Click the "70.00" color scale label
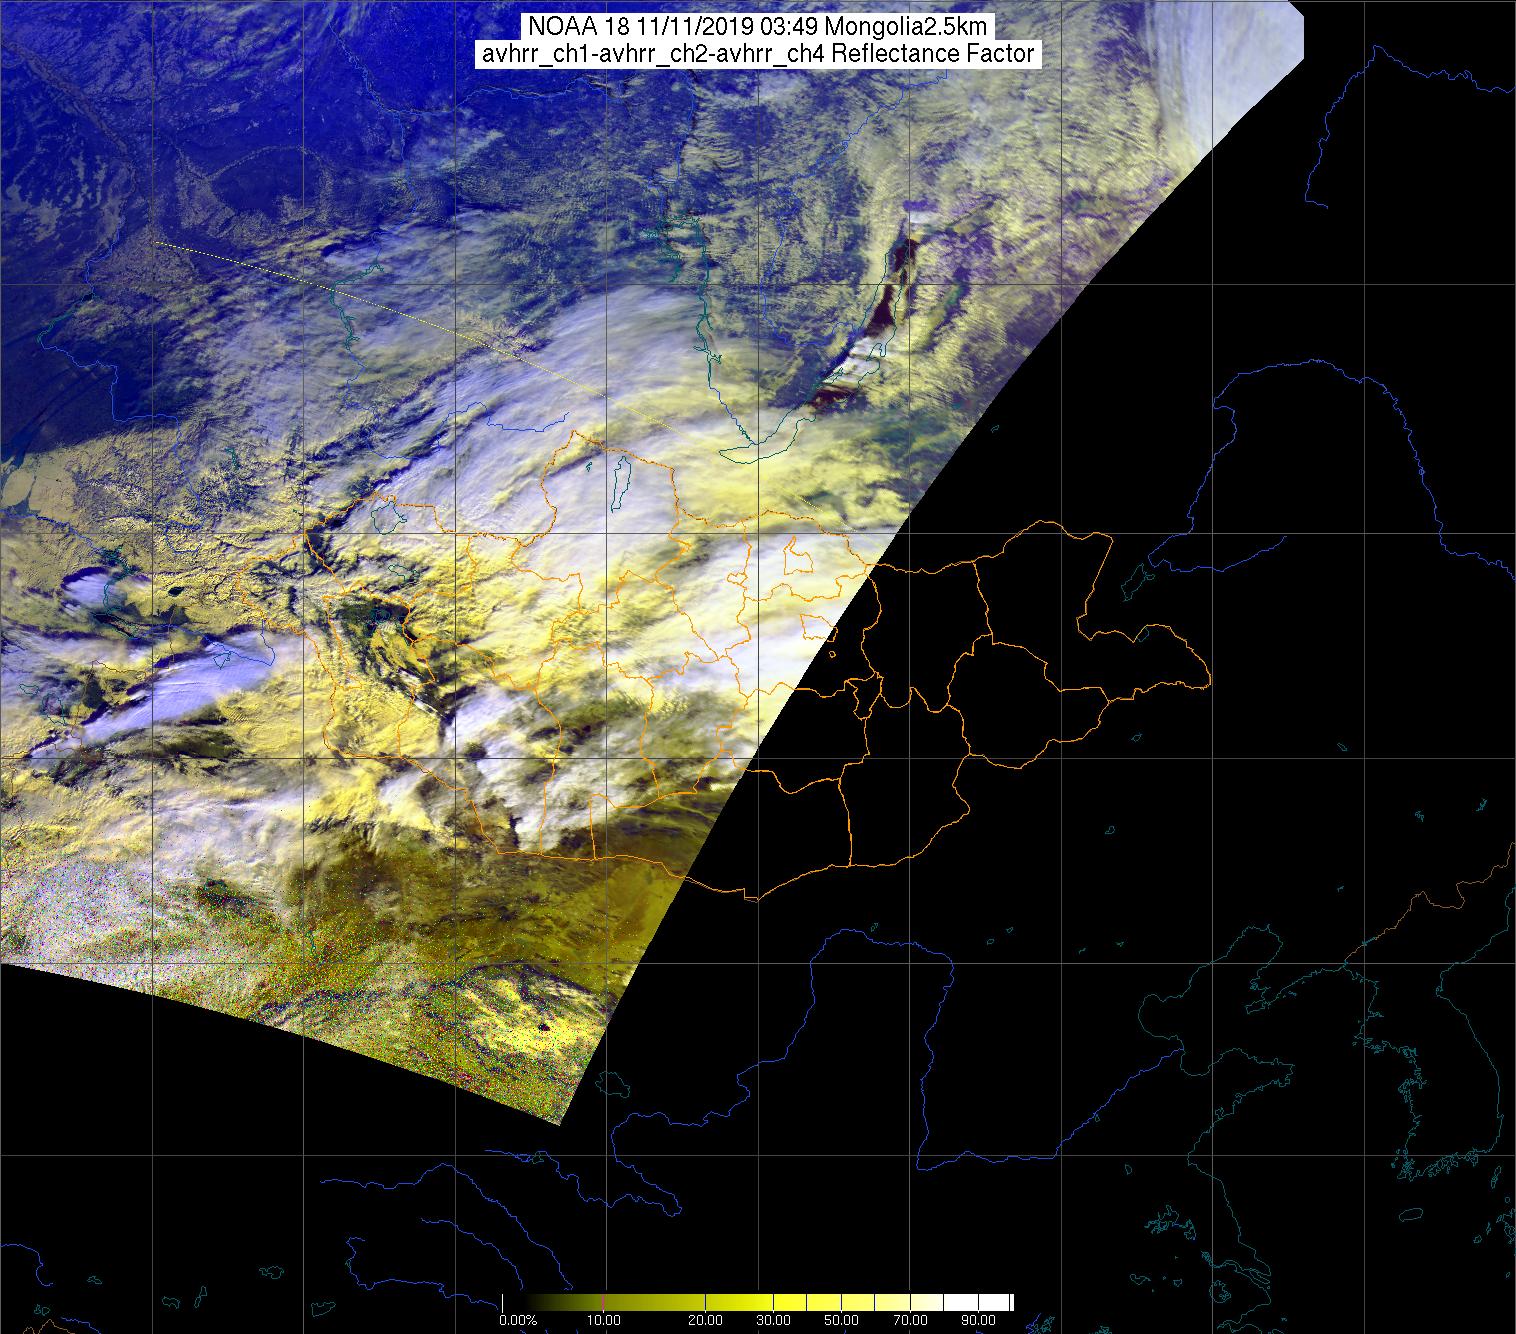 tap(910, 1320)
